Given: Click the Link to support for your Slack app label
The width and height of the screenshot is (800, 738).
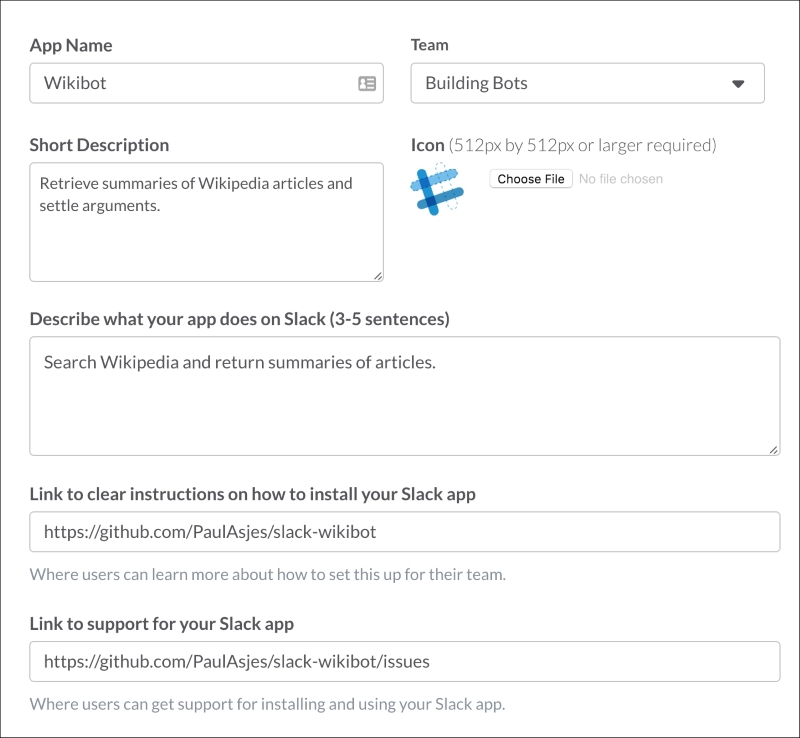Looking at the screenshot, I should 162,624.
